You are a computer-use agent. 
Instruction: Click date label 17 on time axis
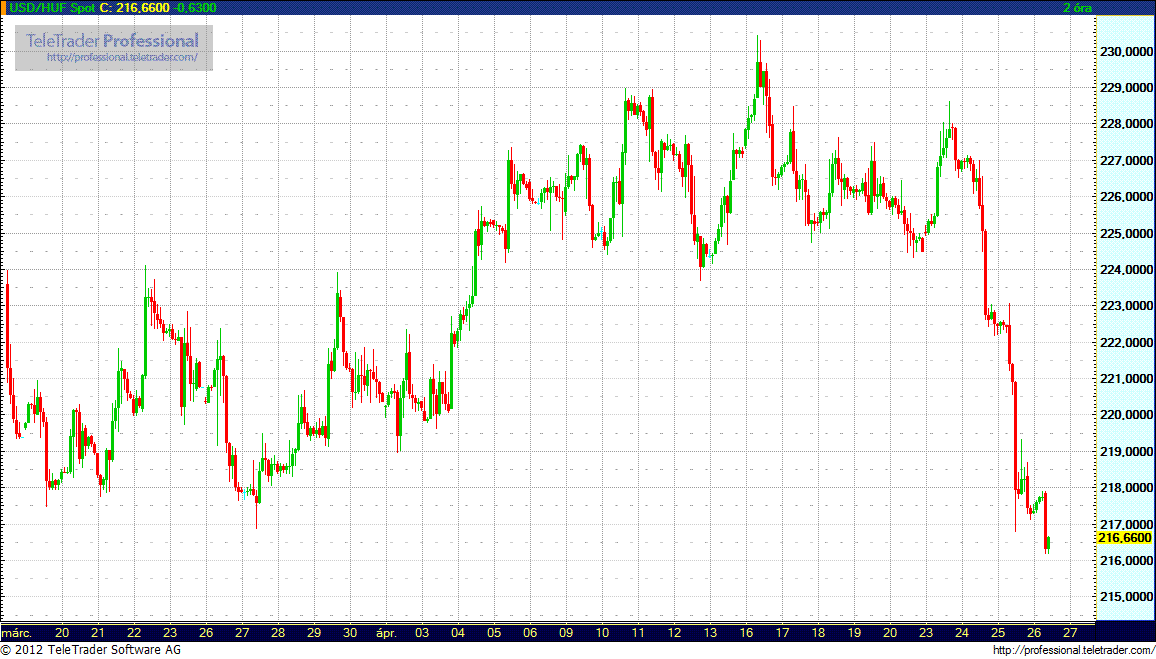[x=782, y=633]
